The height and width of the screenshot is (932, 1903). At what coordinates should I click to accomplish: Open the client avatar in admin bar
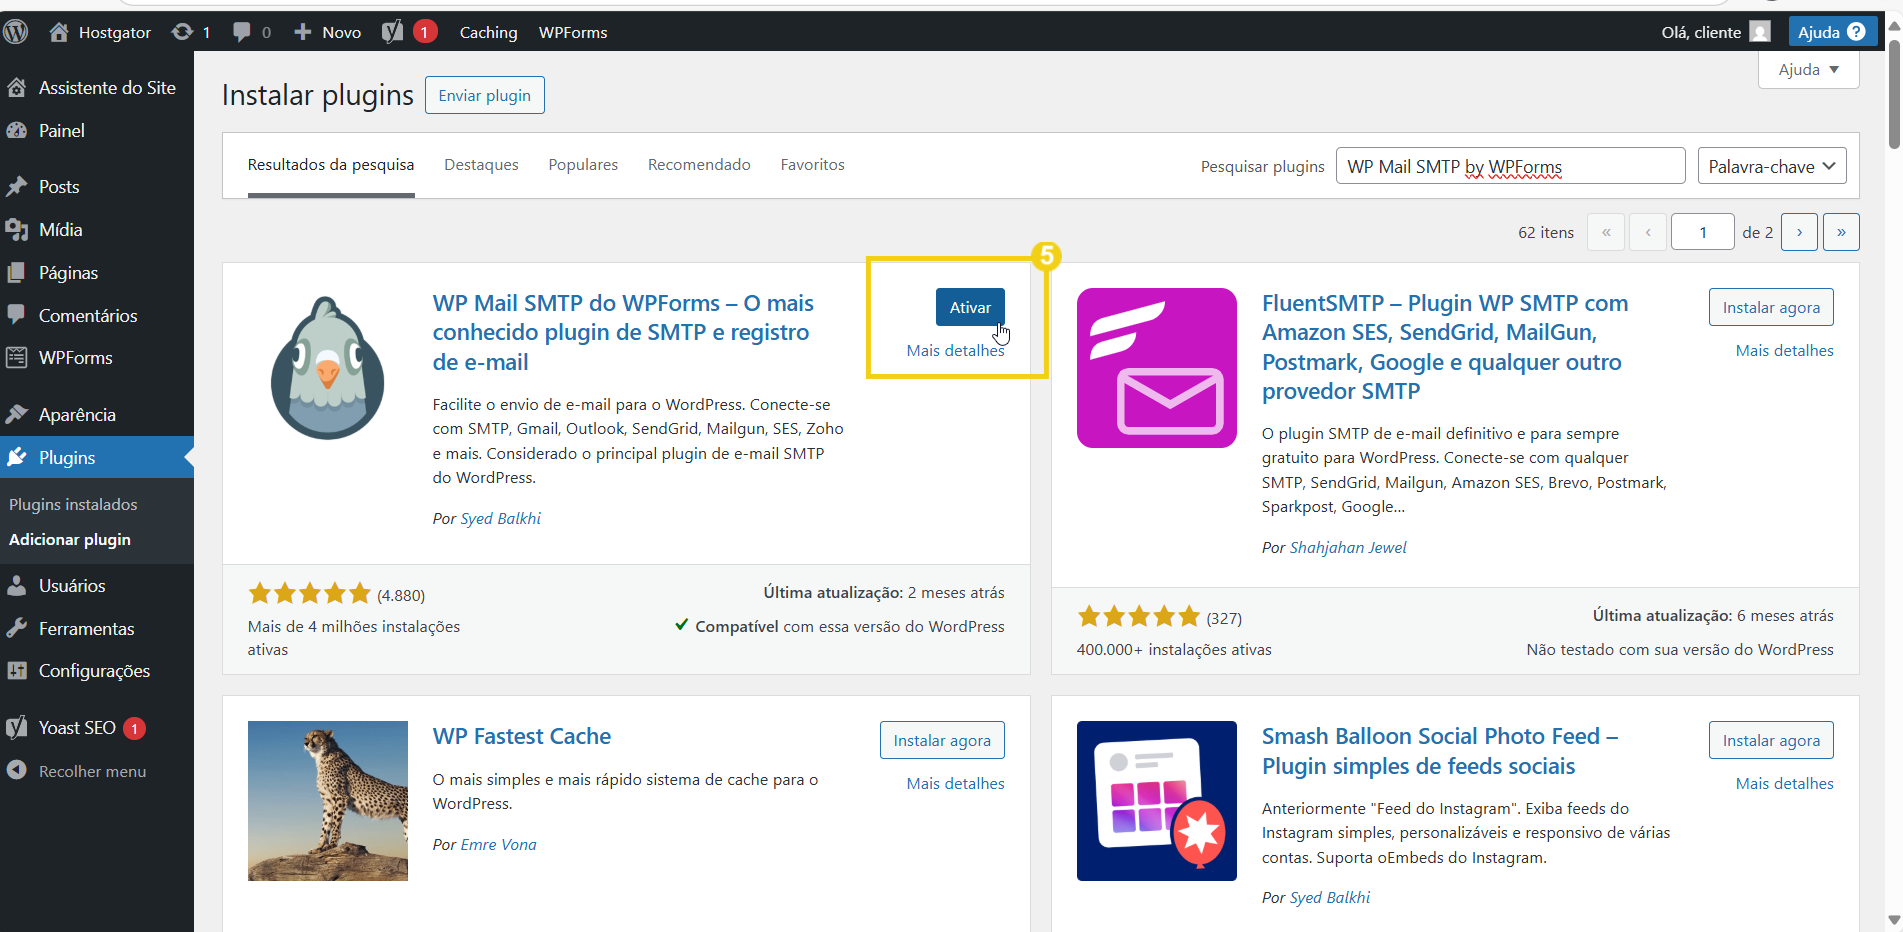(1760, 32)
